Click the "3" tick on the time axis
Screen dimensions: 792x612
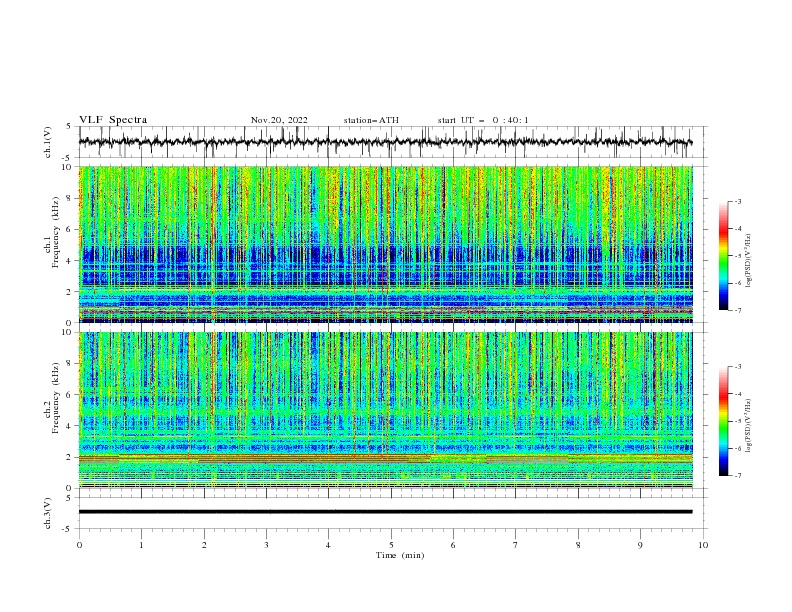pyautogui.click(x=266, y=545)
